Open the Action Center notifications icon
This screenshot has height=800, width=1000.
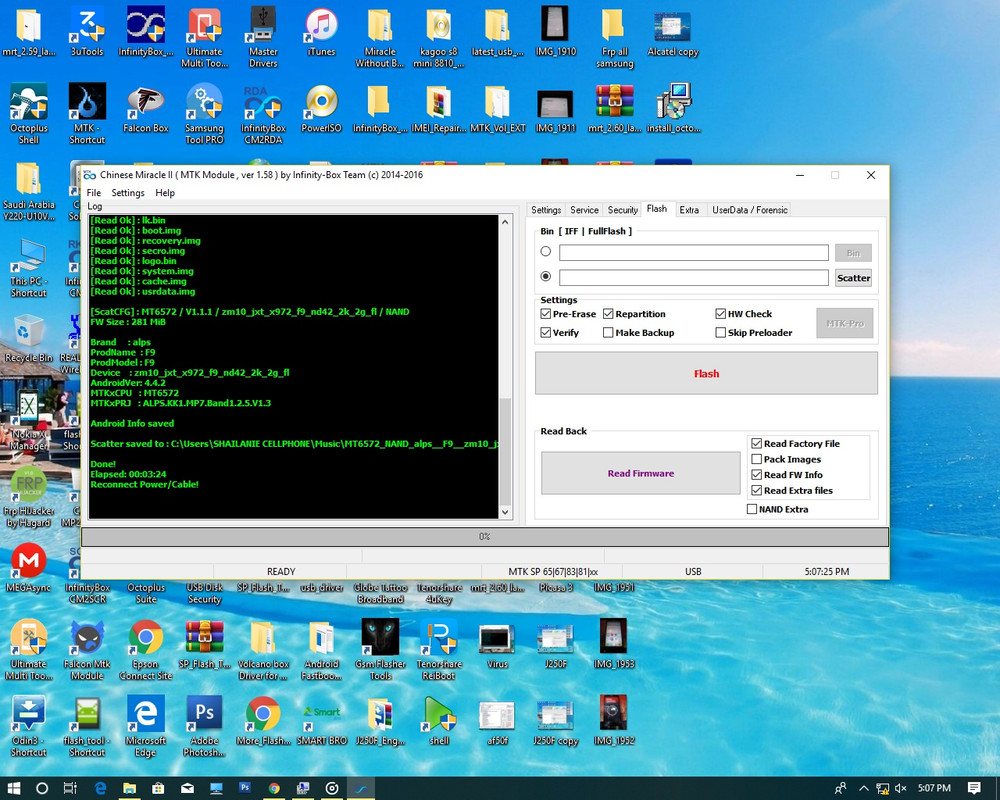pos(974,788)
